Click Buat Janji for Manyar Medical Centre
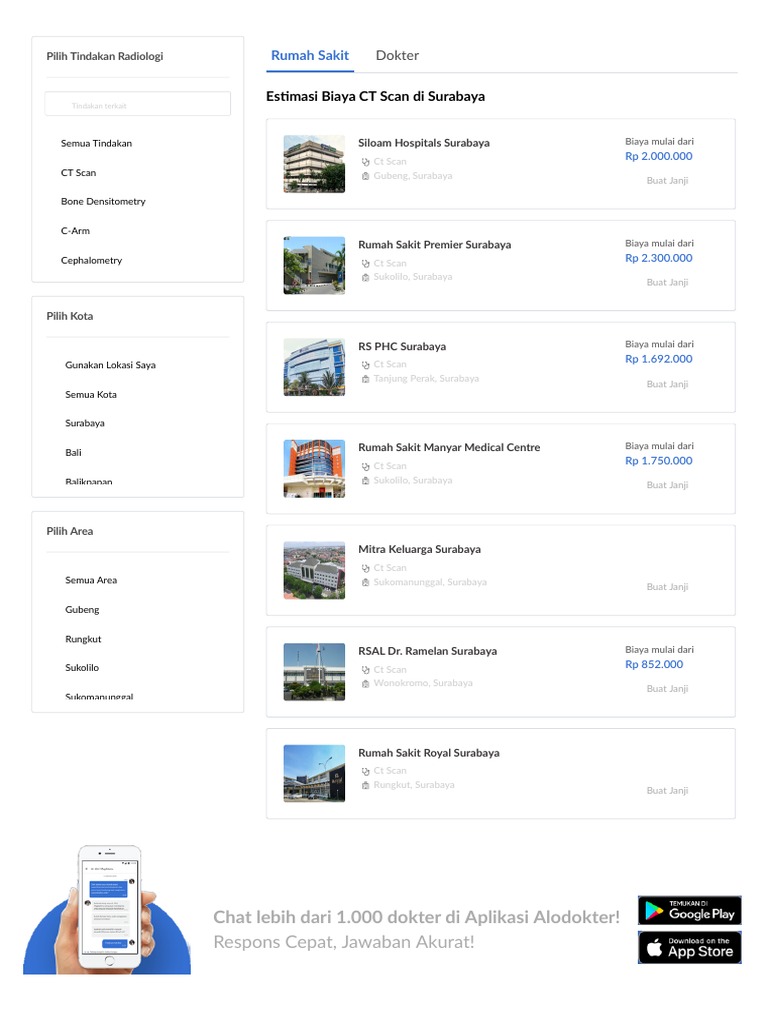This screenshot has height=1024, width=768. [x=667, y=485]
